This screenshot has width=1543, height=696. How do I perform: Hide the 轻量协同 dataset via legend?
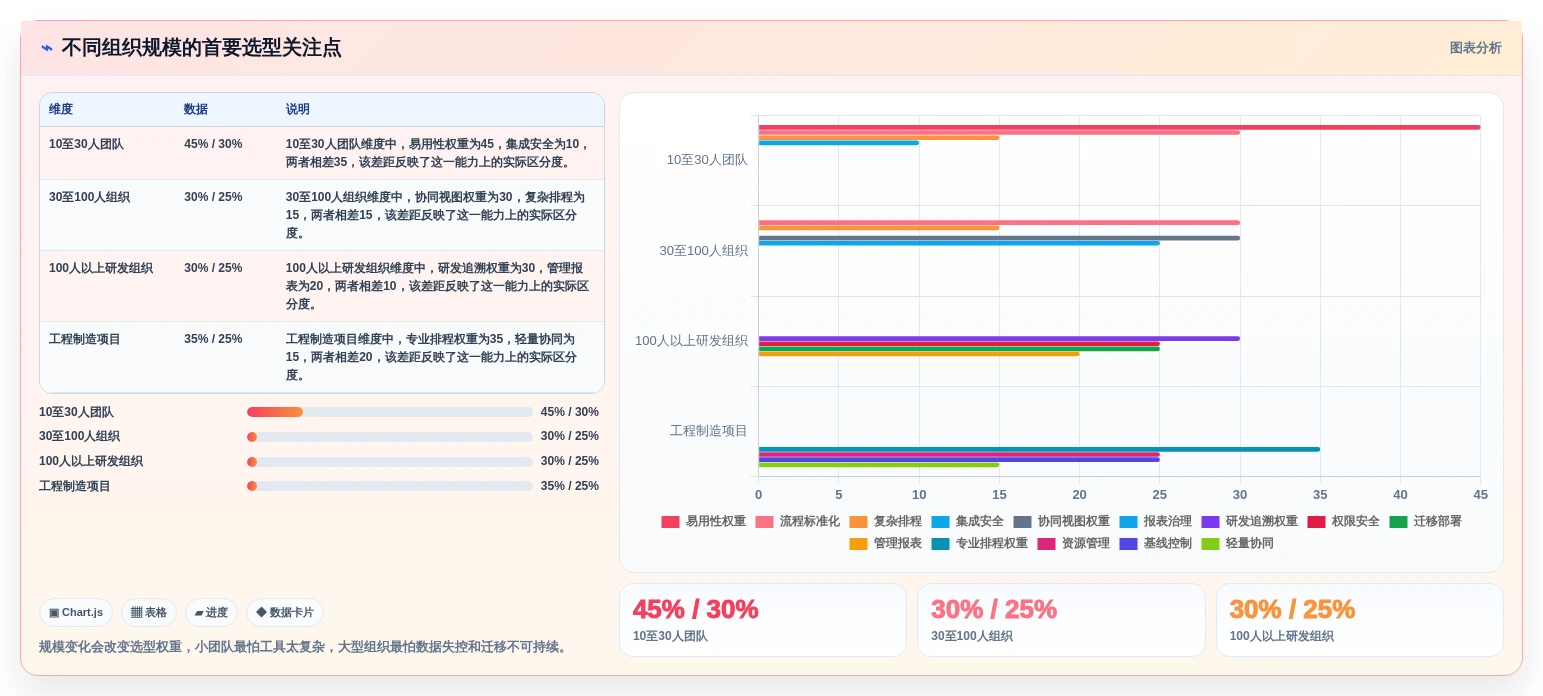coord(1238,544)
